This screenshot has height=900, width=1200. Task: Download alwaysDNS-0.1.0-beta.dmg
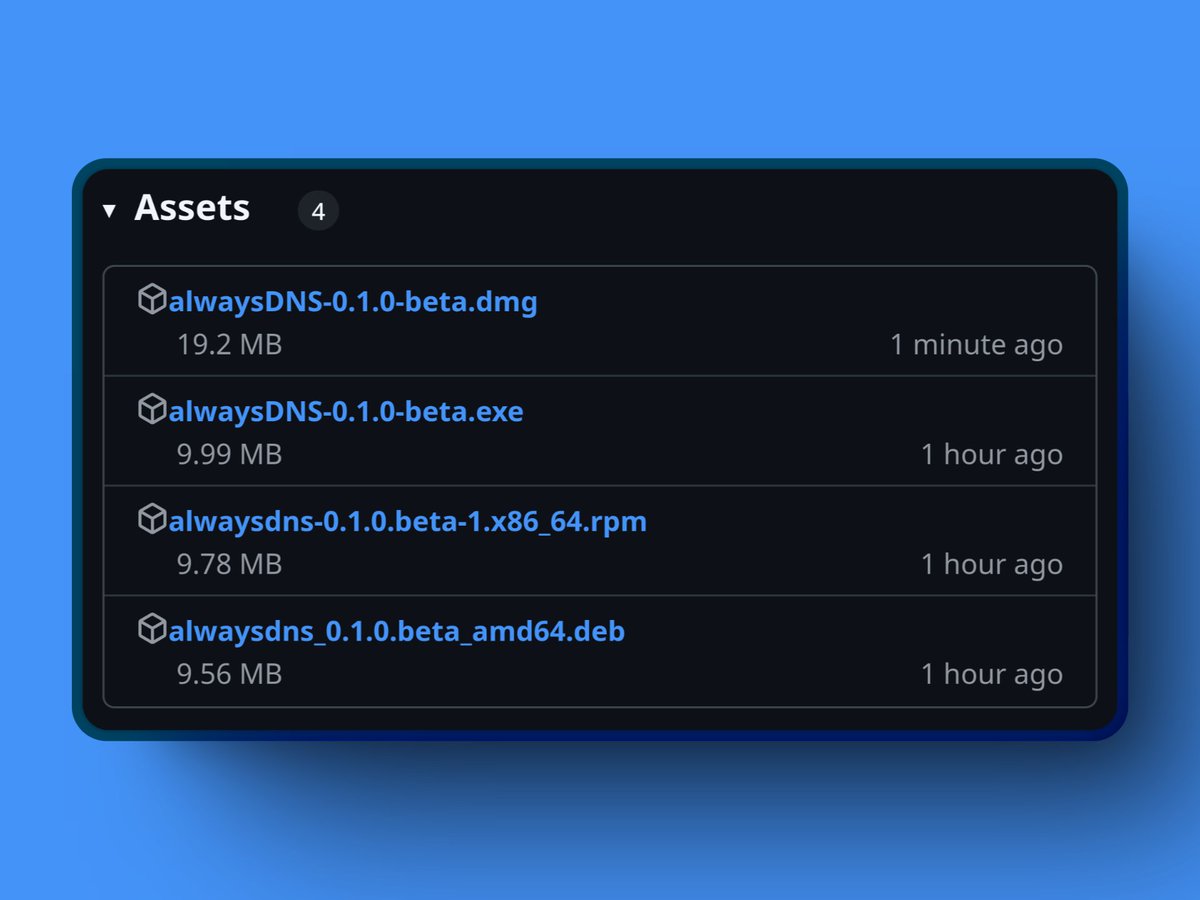353,301
